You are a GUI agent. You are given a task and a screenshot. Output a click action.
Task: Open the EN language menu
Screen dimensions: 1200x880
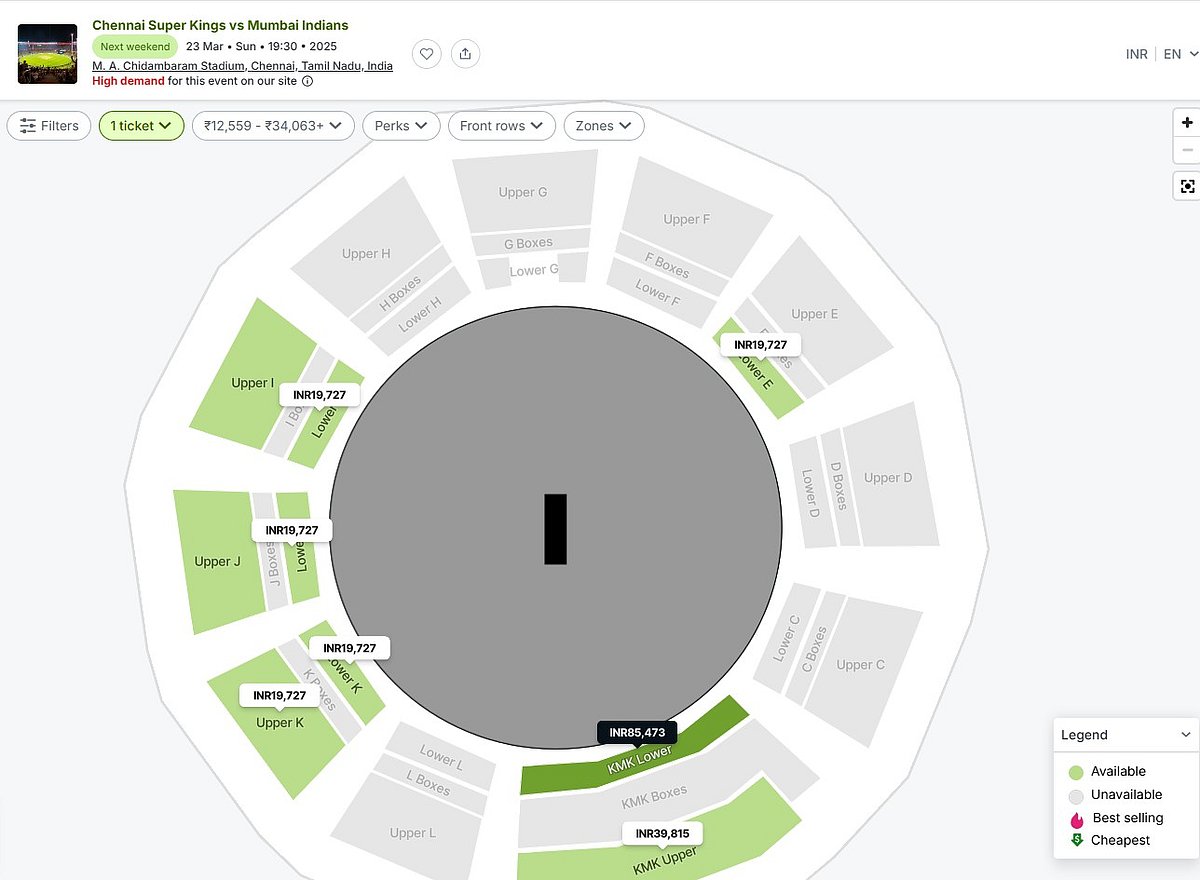pos(1178,54)
